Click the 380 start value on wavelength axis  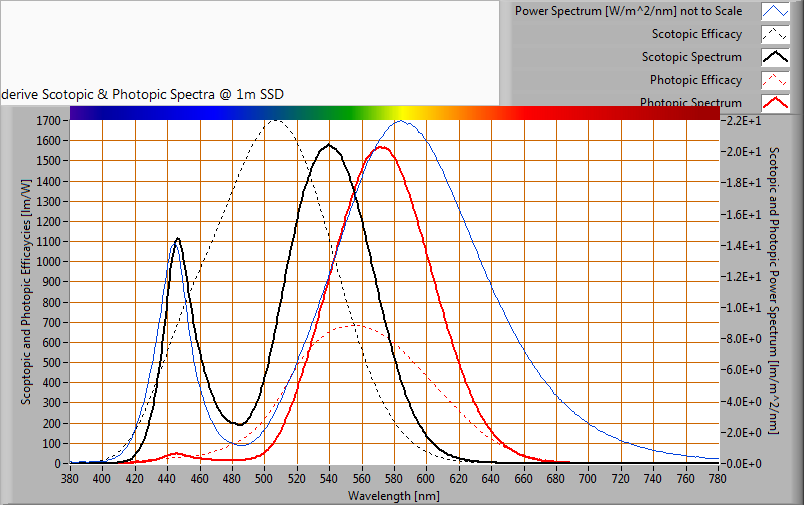[70, 479]
